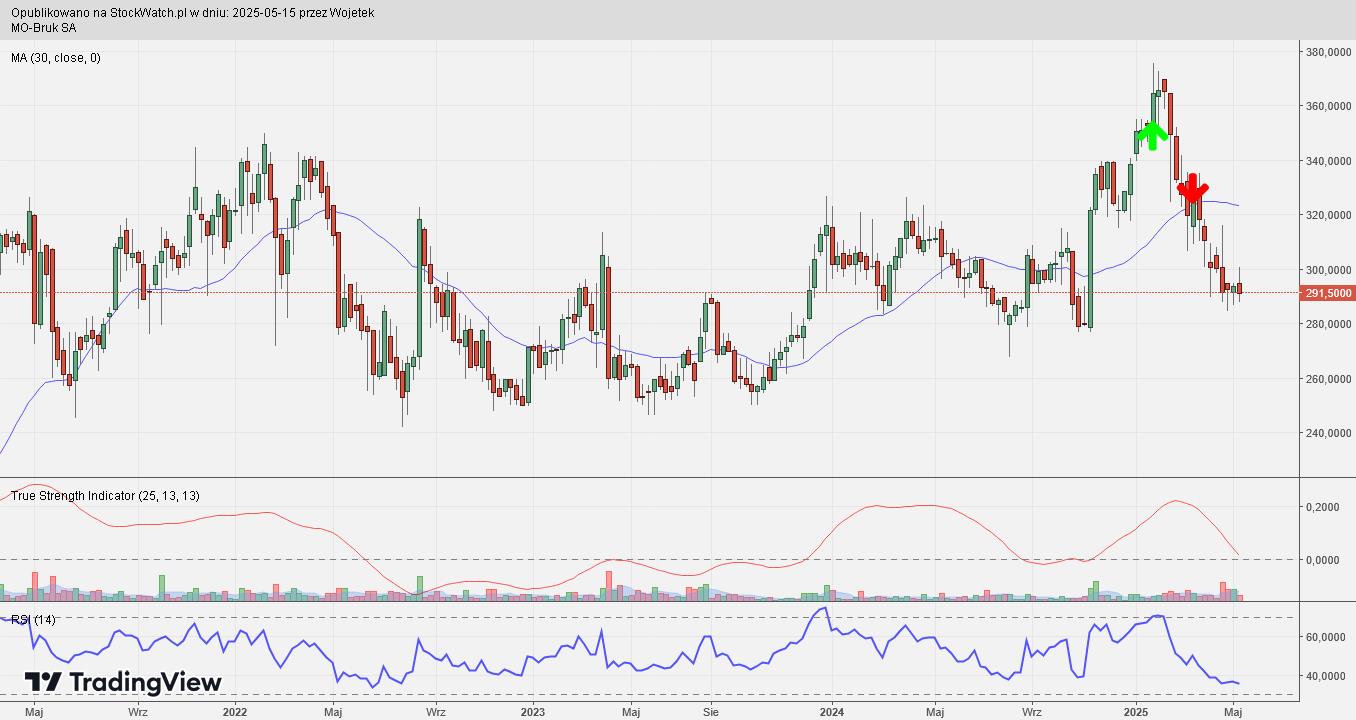The height and width of the screenshot is (720, 1356).
Task: Select the 2022 time axis label
Action: tap(234, 712)
